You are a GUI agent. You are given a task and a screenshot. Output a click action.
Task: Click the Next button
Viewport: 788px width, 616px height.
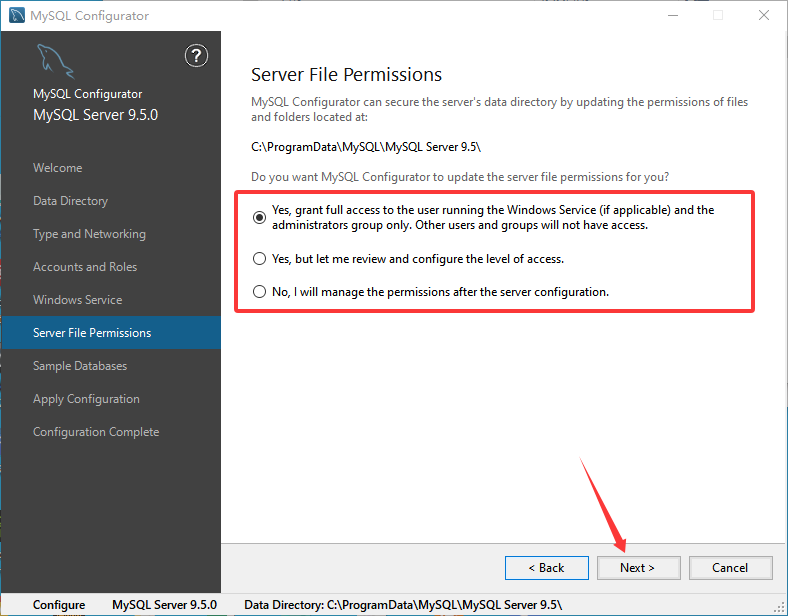638,568
